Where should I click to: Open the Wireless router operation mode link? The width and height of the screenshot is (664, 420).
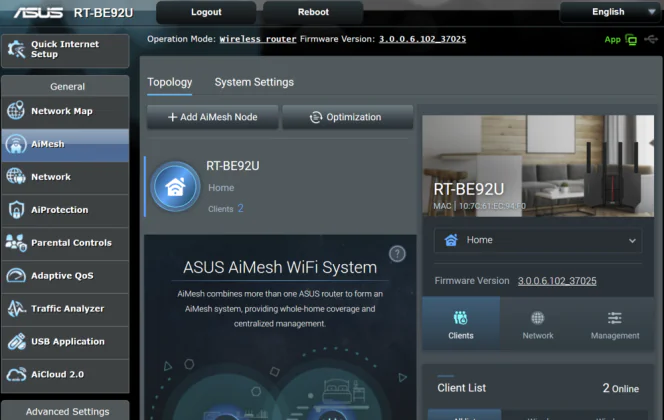[258, 39]
